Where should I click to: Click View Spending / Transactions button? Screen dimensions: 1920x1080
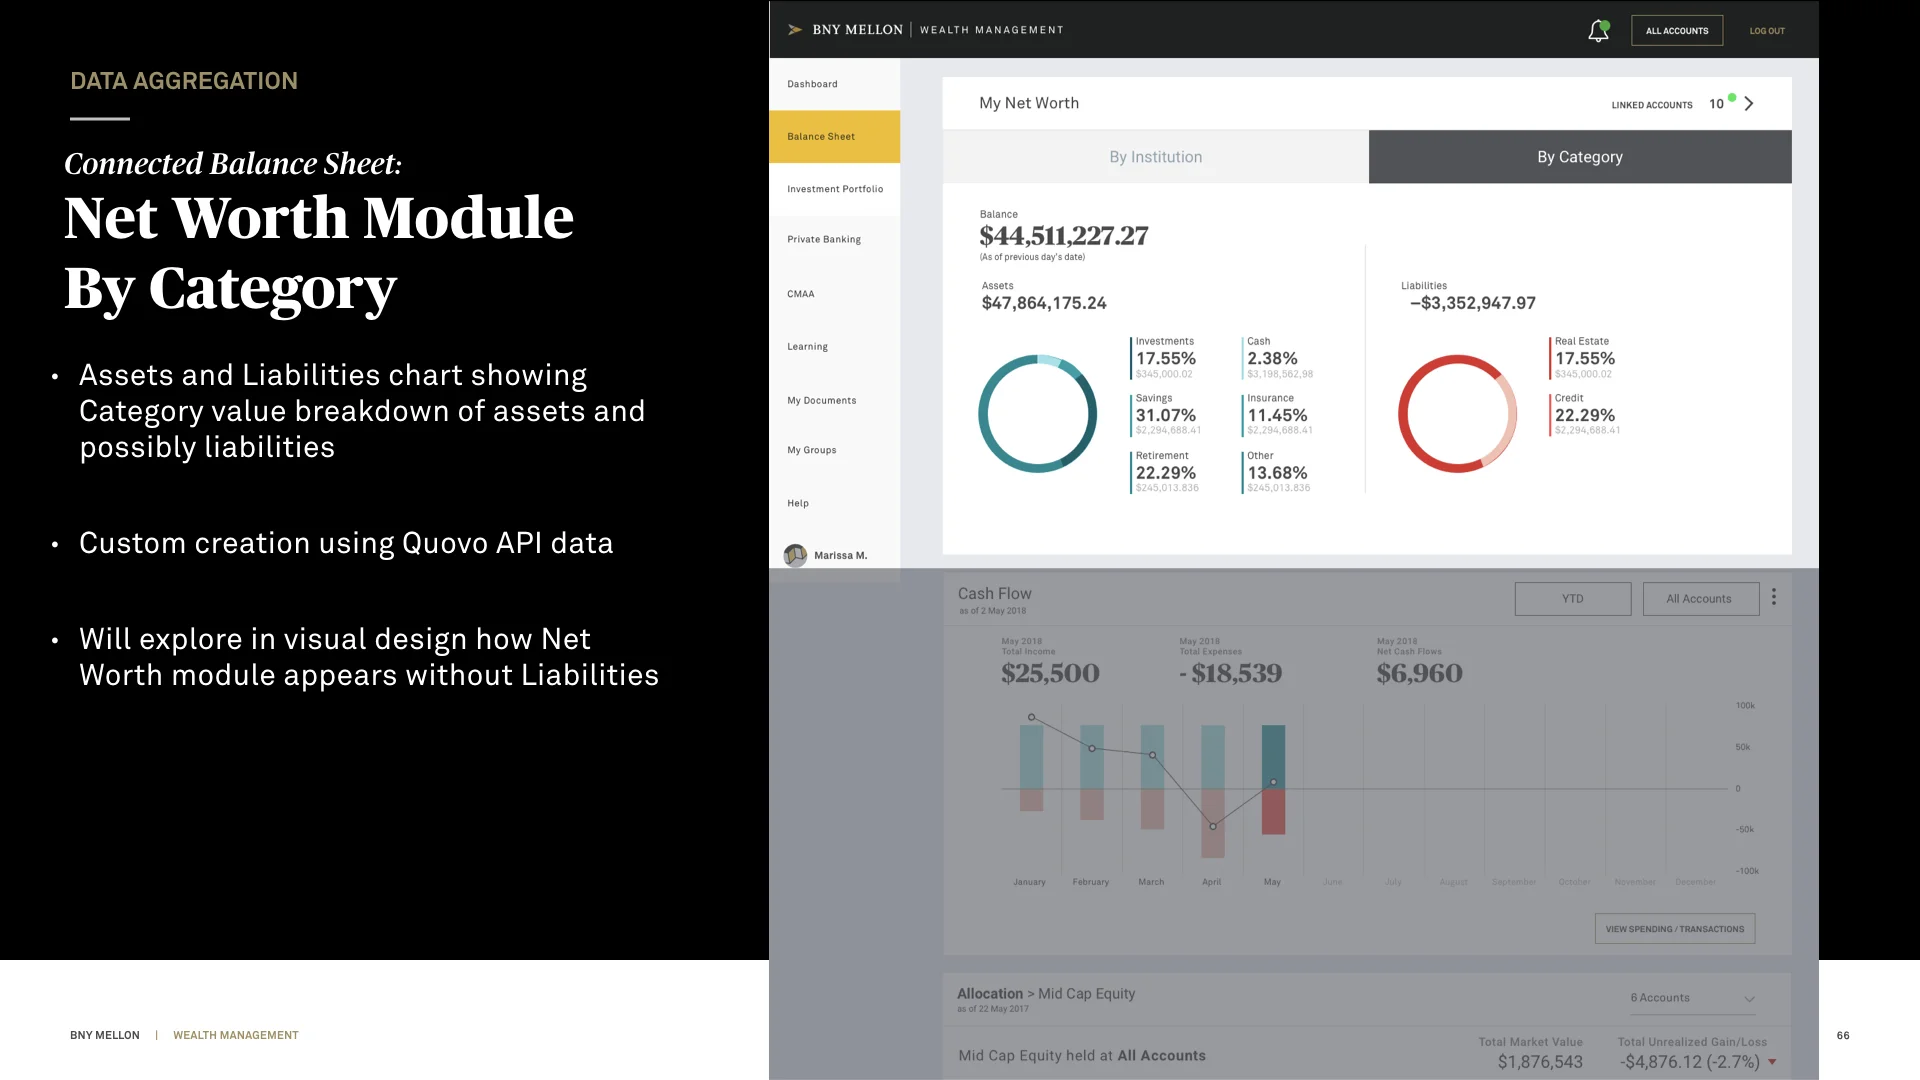(x=1674, y=929)
